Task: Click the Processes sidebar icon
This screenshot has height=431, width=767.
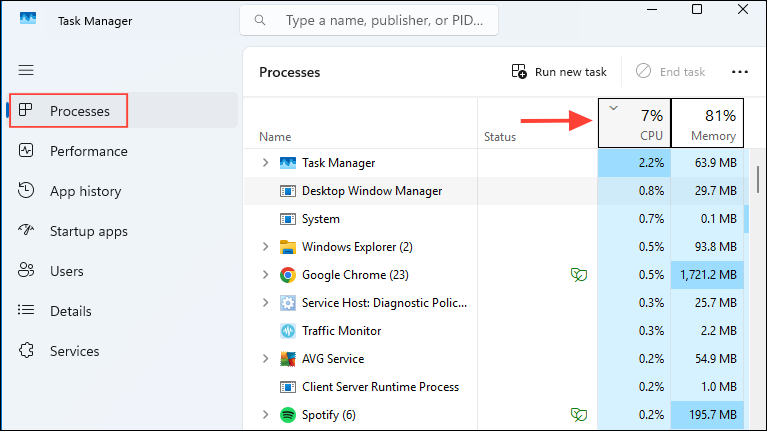Action: pyautogui.click(x=25, y=110)
